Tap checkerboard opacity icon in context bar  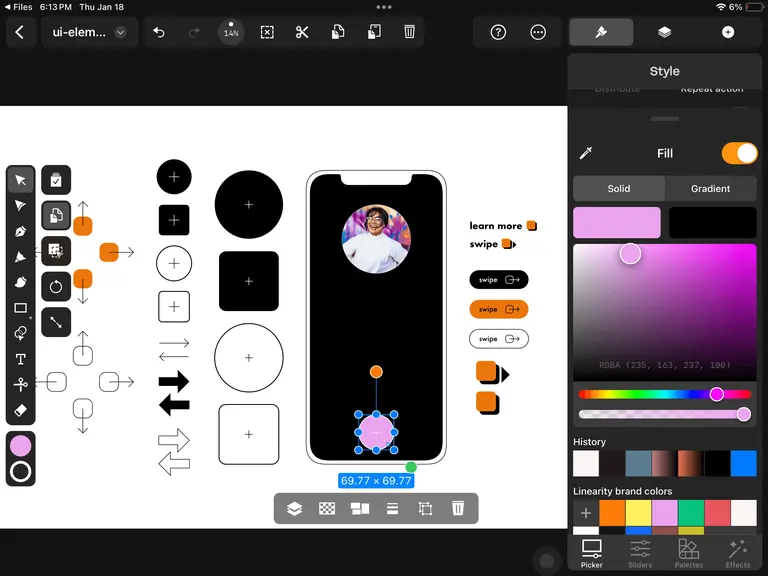click(x=327, y=509)
